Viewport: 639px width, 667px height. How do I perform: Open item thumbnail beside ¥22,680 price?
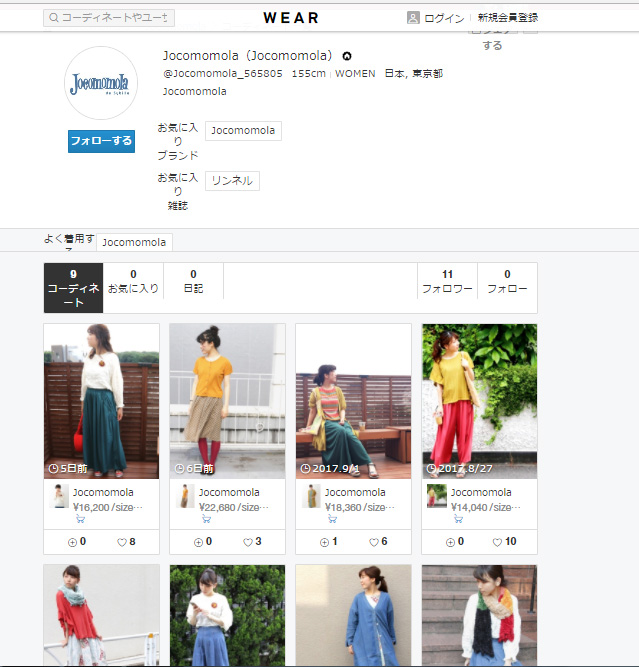coord(185,496)
